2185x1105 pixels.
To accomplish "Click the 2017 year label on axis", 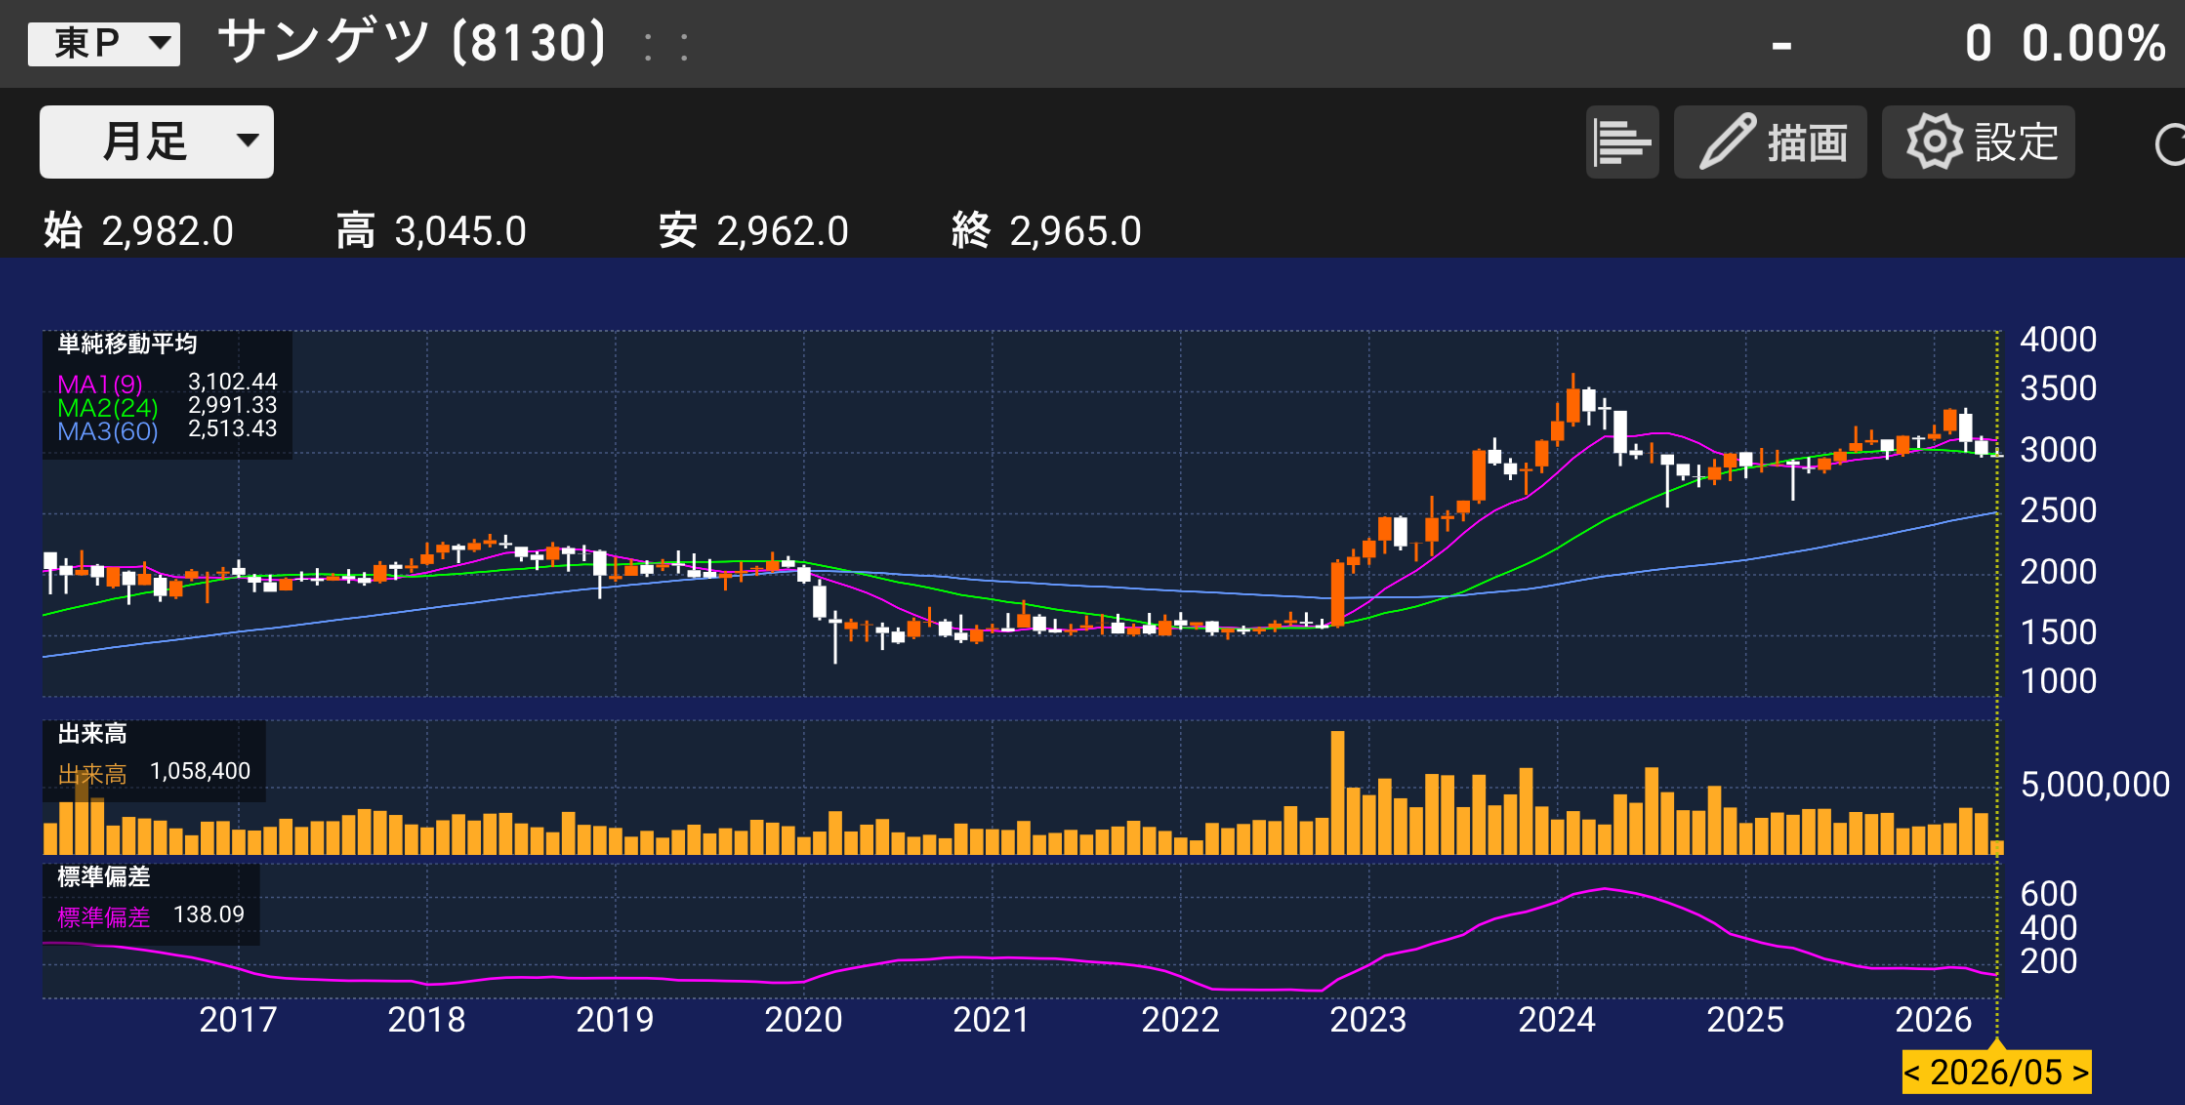I will [x=238, y=1020].
